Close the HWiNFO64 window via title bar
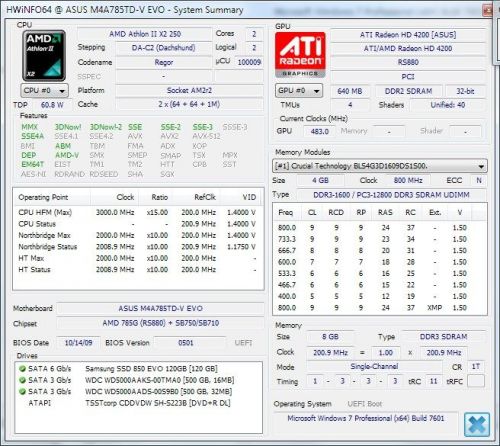 tap(488, 10)
